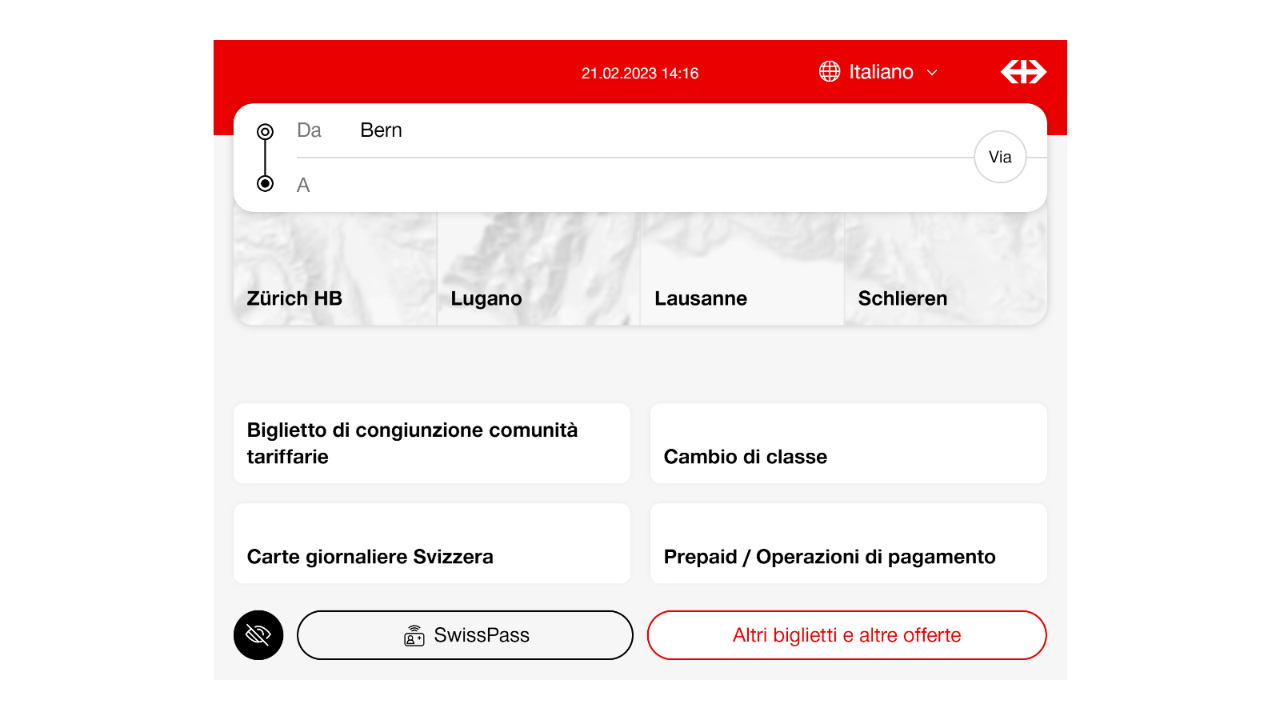Click Altri biglietti e altre offerte

tap(846, 635)
